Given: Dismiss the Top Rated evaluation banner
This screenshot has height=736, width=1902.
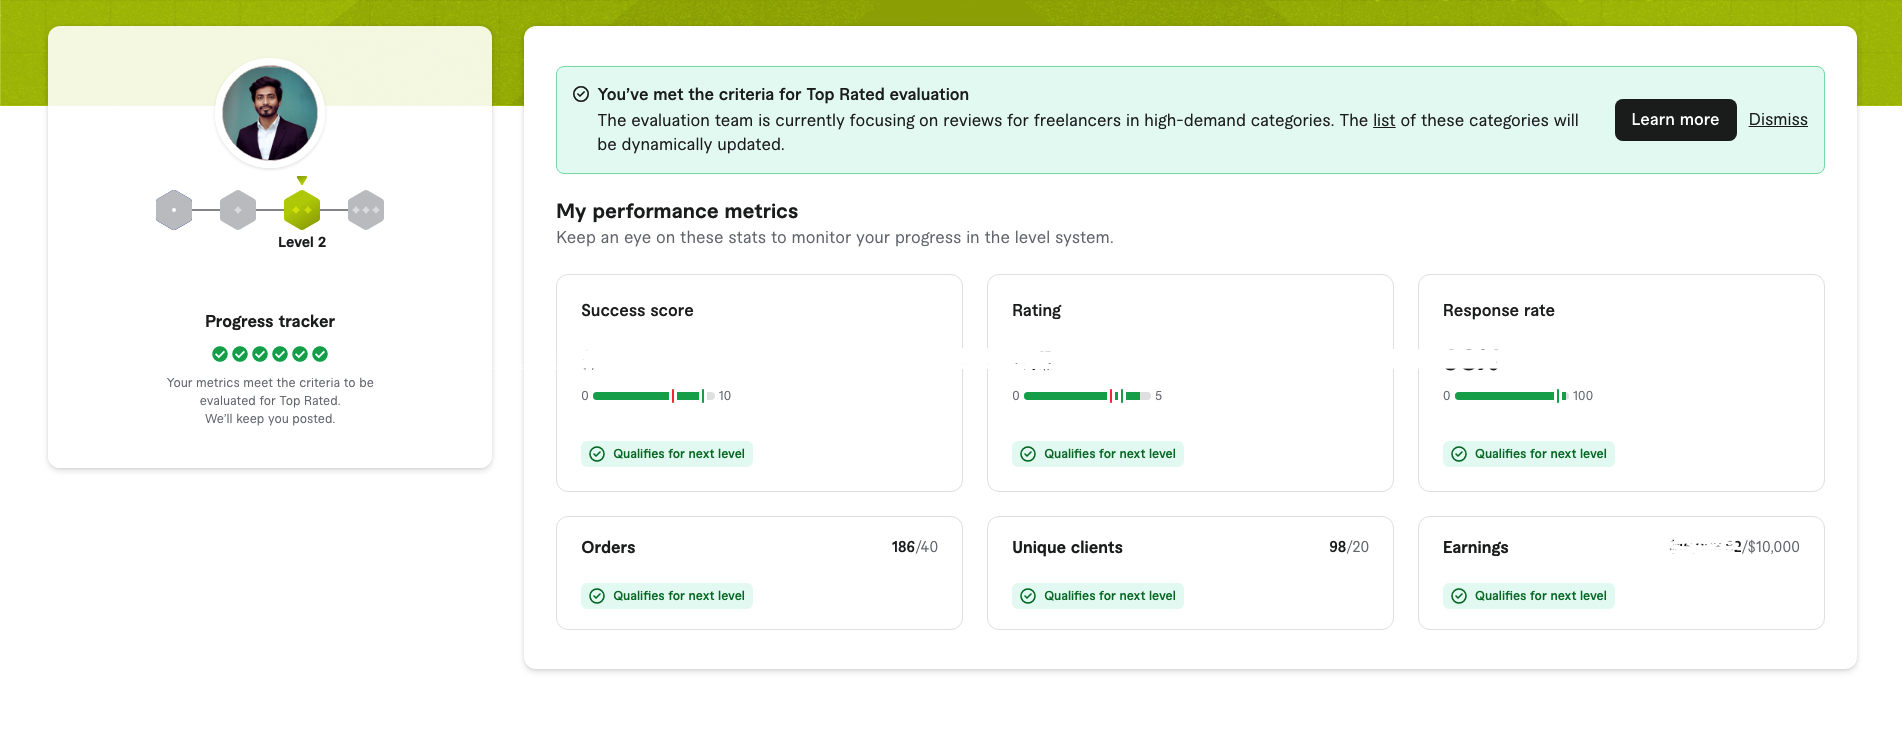Looking at the screenshot, I should [x=1777, y=119].
